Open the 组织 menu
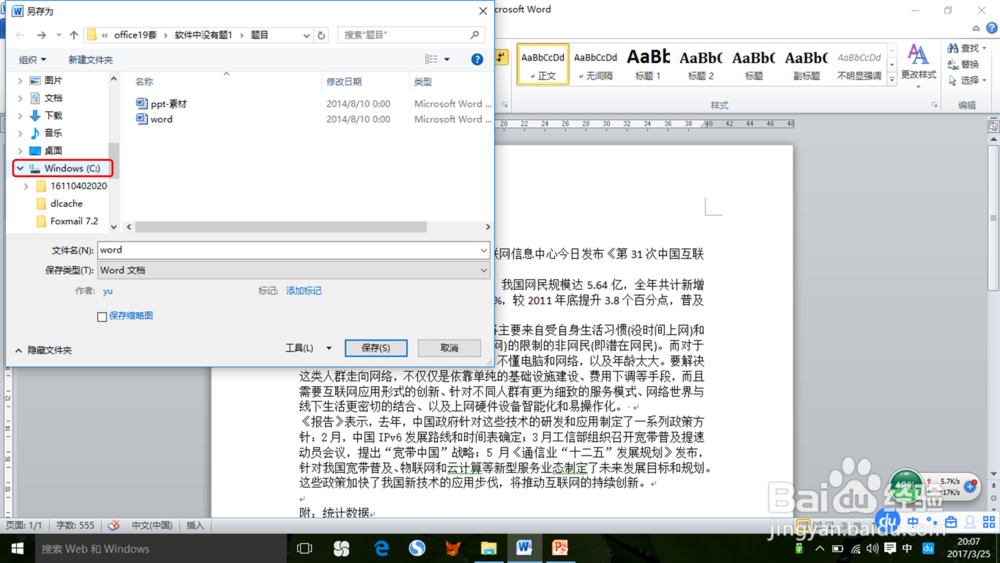1000x563 pixels. tap(33, 59)
